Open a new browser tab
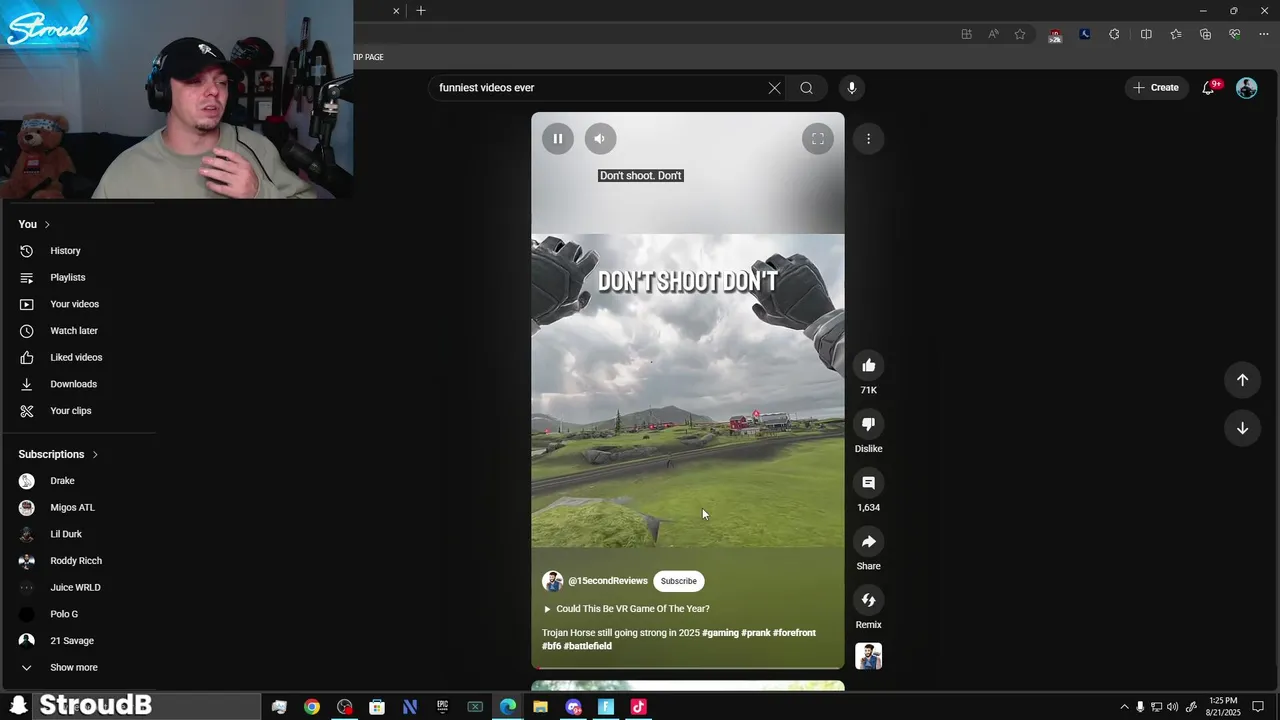 (421, 11)
